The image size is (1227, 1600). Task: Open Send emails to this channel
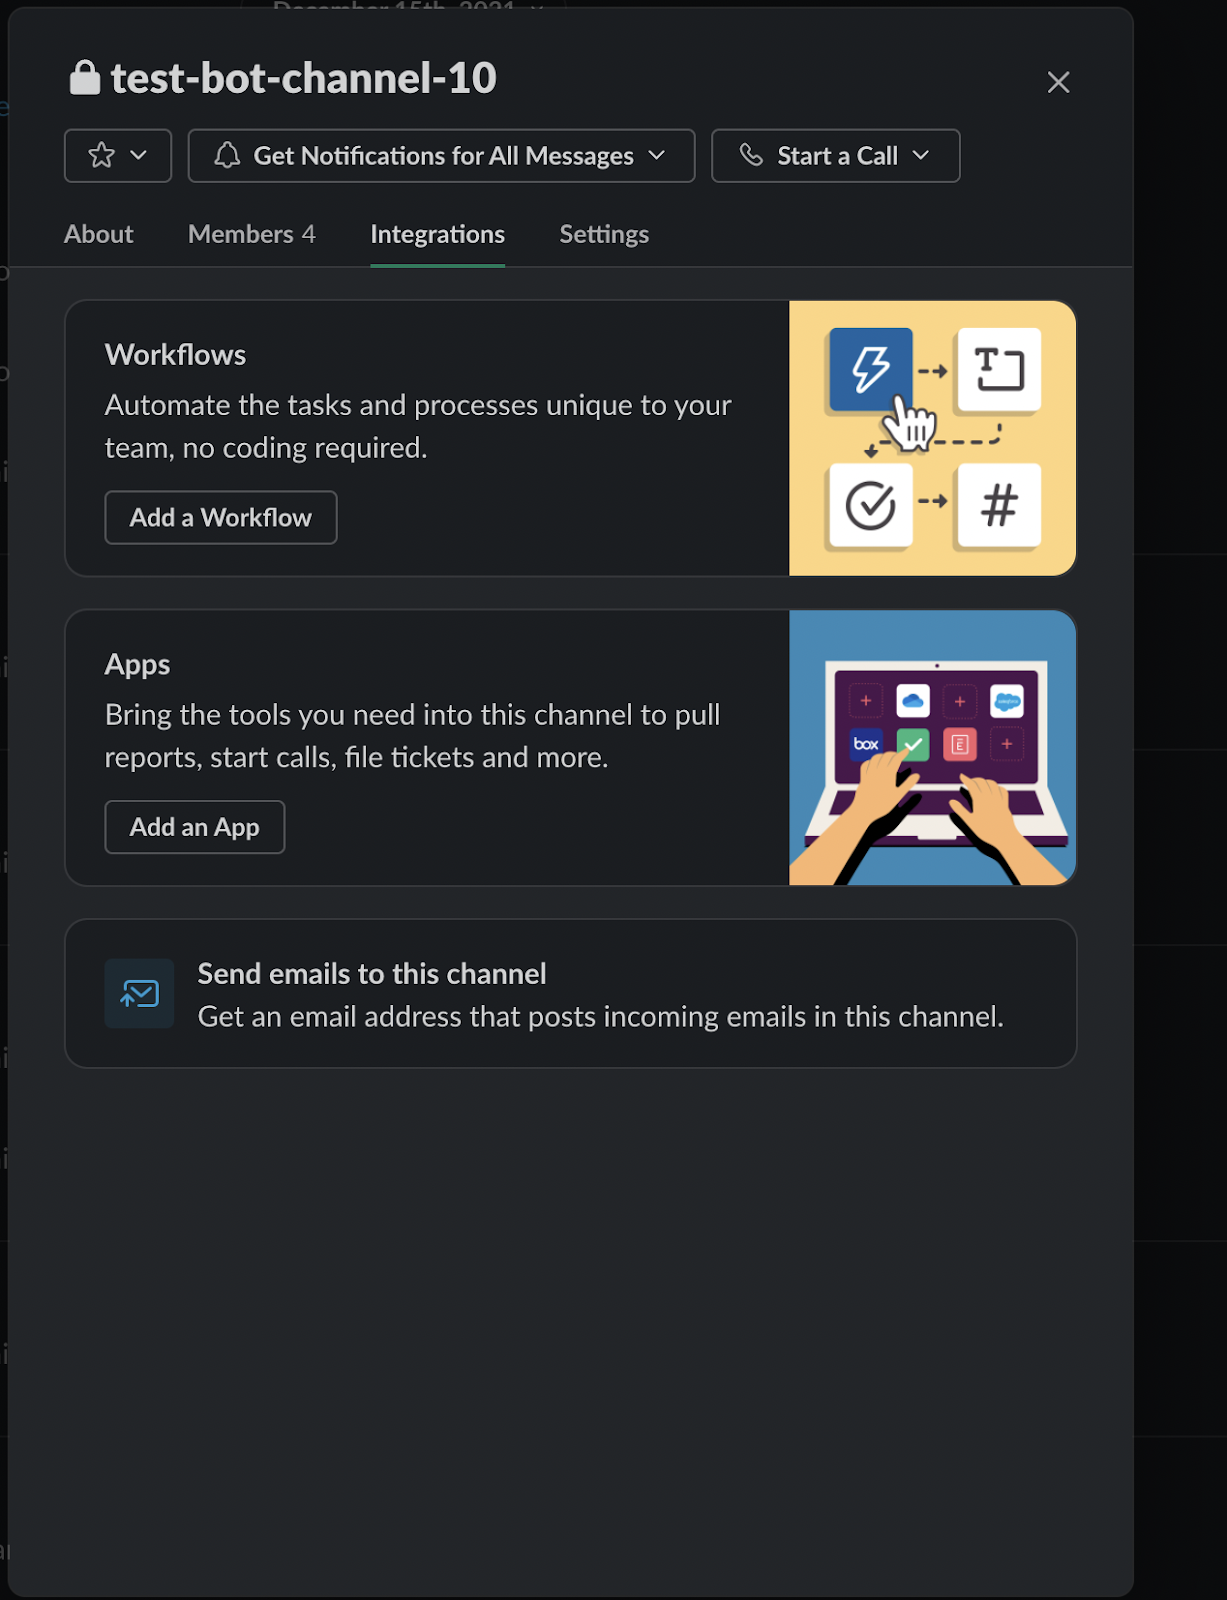coord(571,994)
